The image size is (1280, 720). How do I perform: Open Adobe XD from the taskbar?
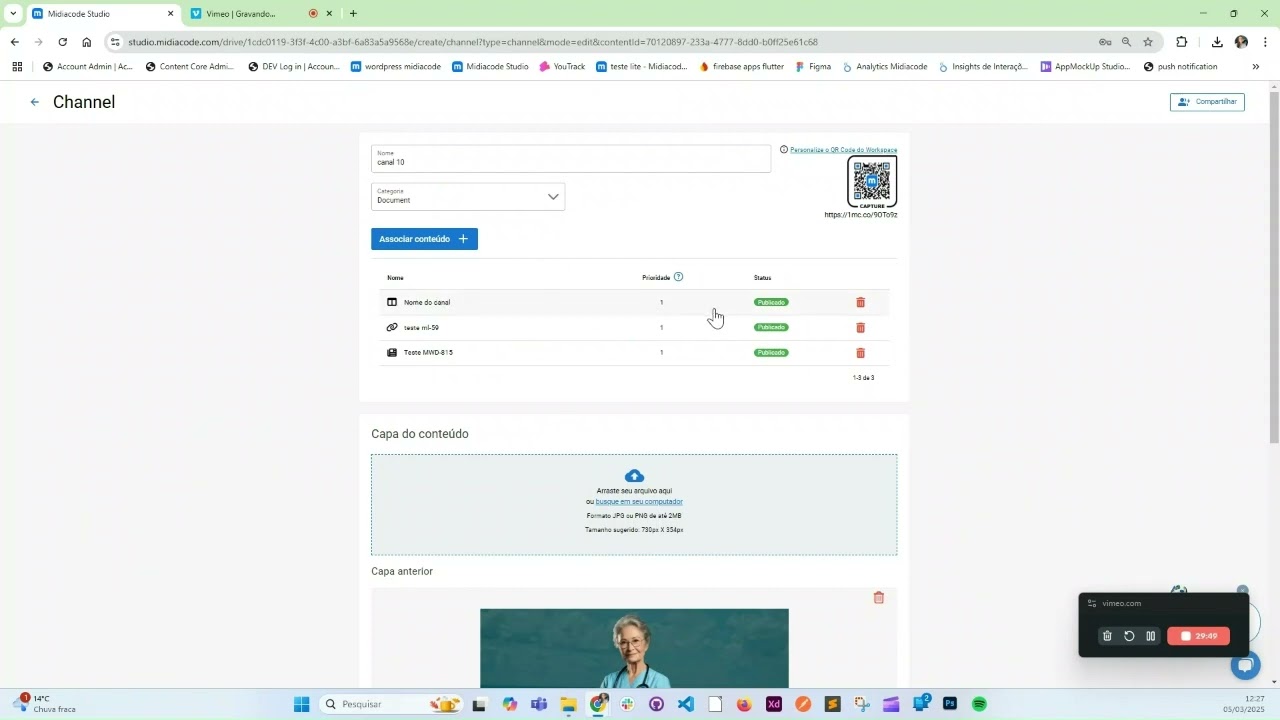773,704
